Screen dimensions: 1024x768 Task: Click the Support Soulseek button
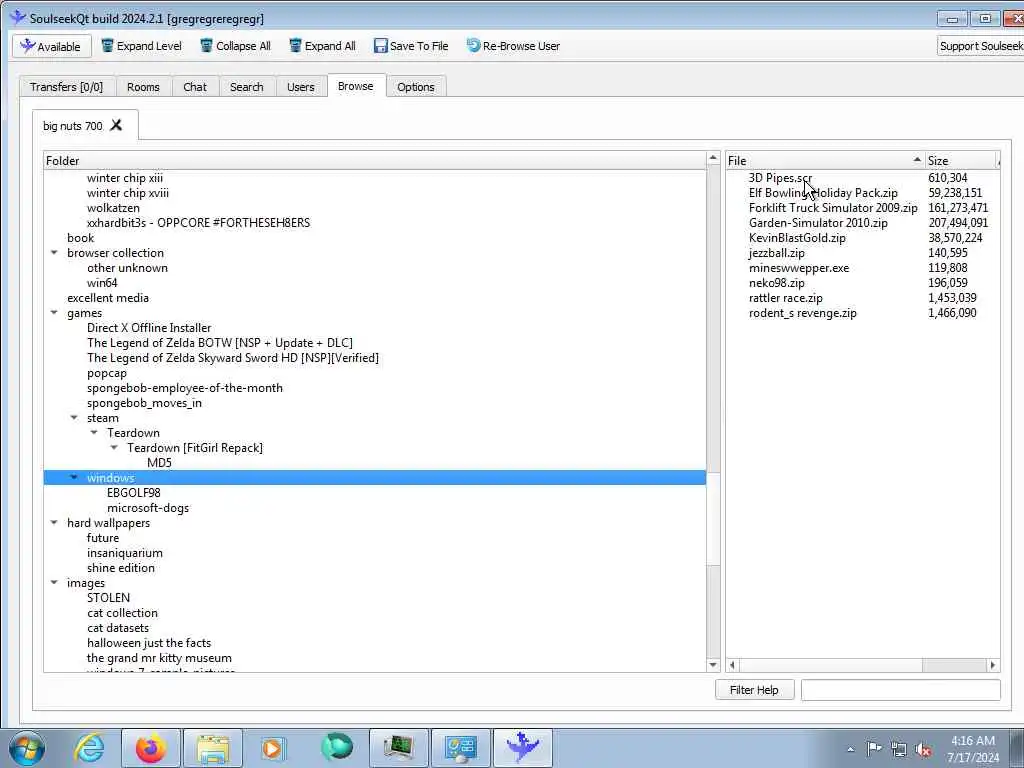click(980, 46)
